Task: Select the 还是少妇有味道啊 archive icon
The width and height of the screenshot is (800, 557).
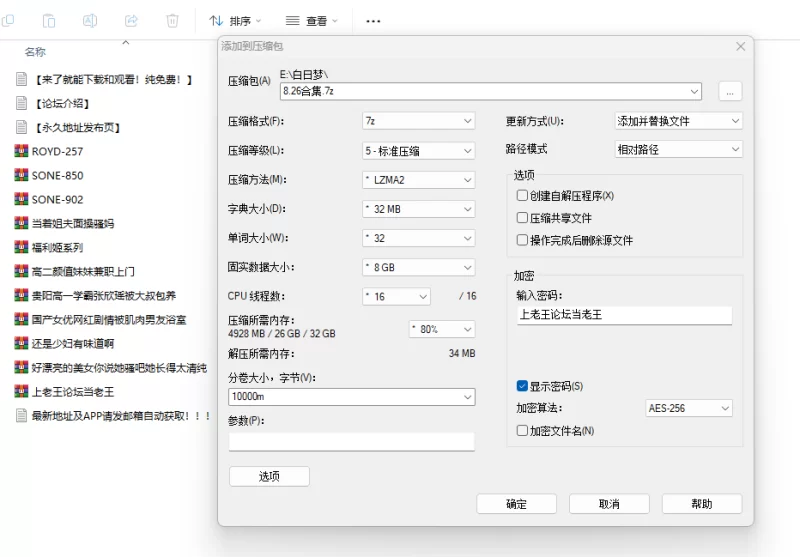Action: point(21,343)
